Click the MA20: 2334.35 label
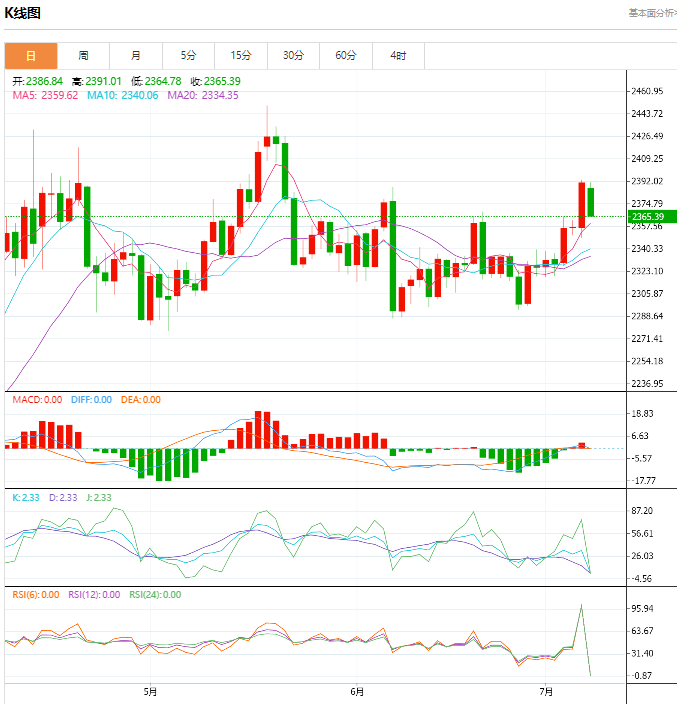 click(203, 95)
